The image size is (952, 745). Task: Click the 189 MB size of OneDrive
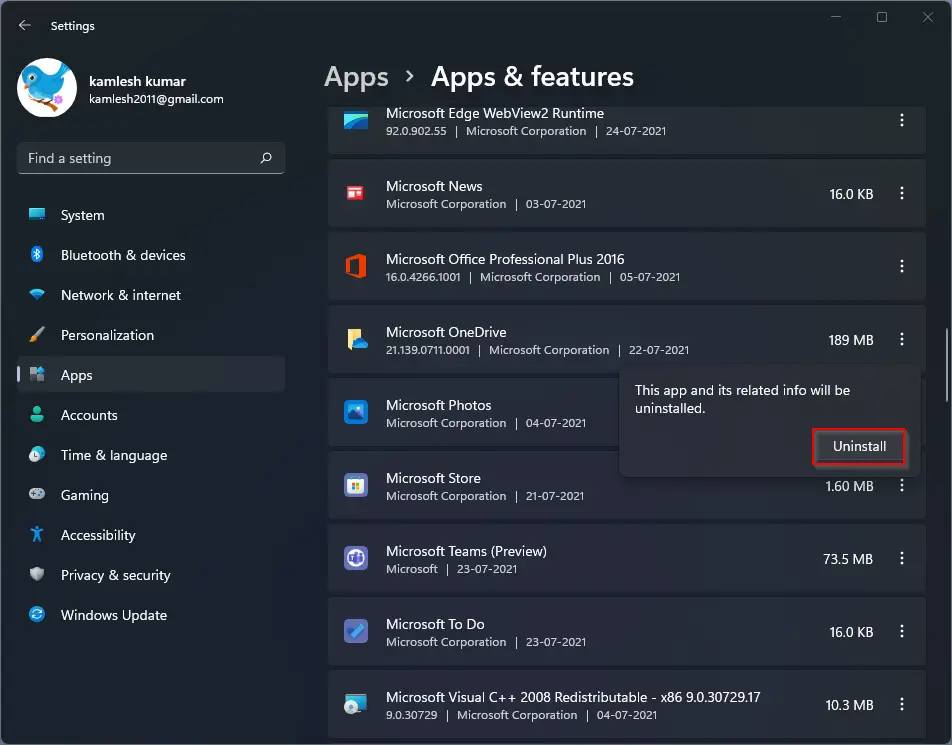click(x=851, y=340)
